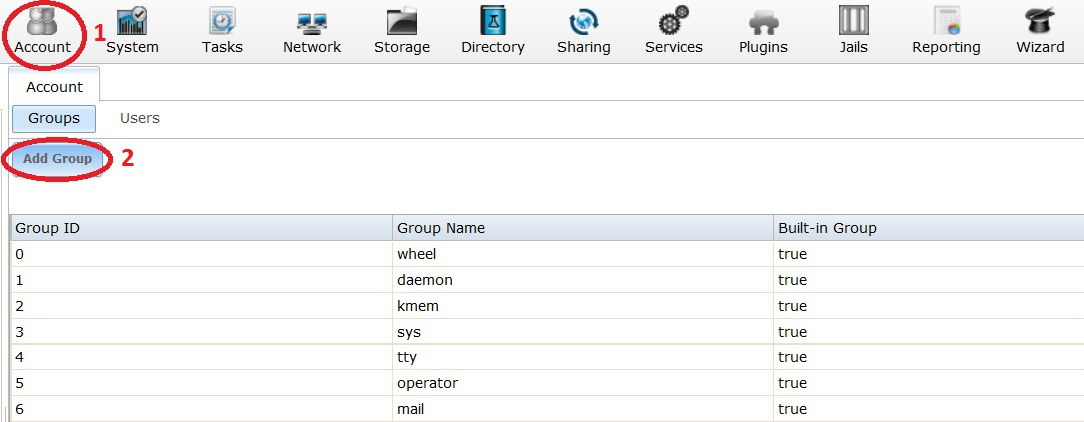
Task: Open the Storage folder icon
Action: click(402, 22)
